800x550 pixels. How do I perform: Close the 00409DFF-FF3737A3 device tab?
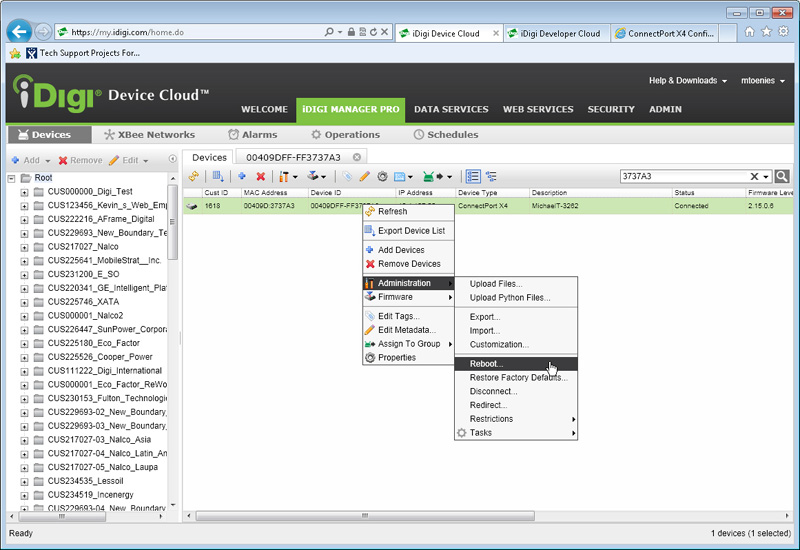(x=357, y=157)
